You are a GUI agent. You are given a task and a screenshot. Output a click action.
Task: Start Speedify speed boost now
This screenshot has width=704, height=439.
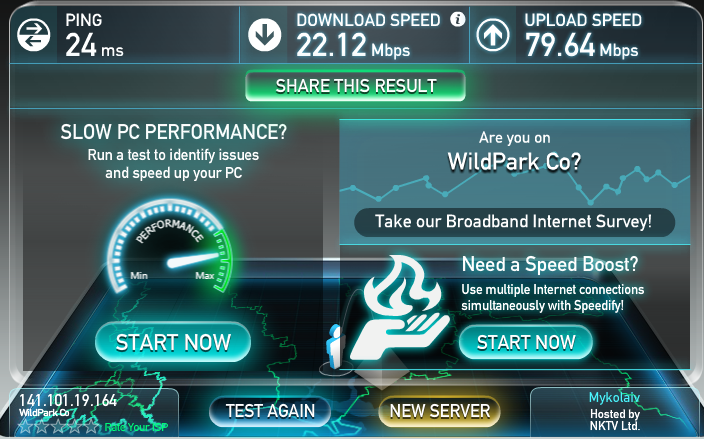coord(526,342)
